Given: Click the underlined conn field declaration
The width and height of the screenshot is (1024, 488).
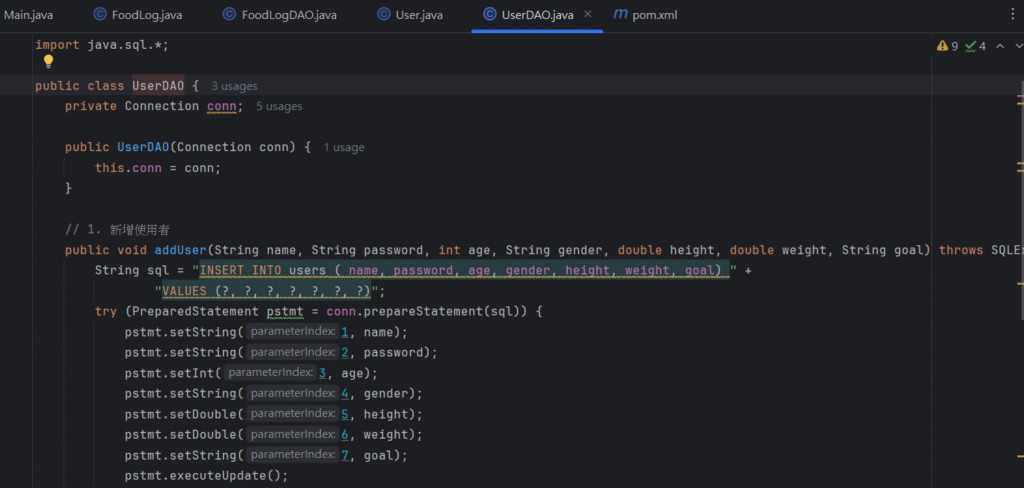Looking at the screenshot, I should point(221,106).
